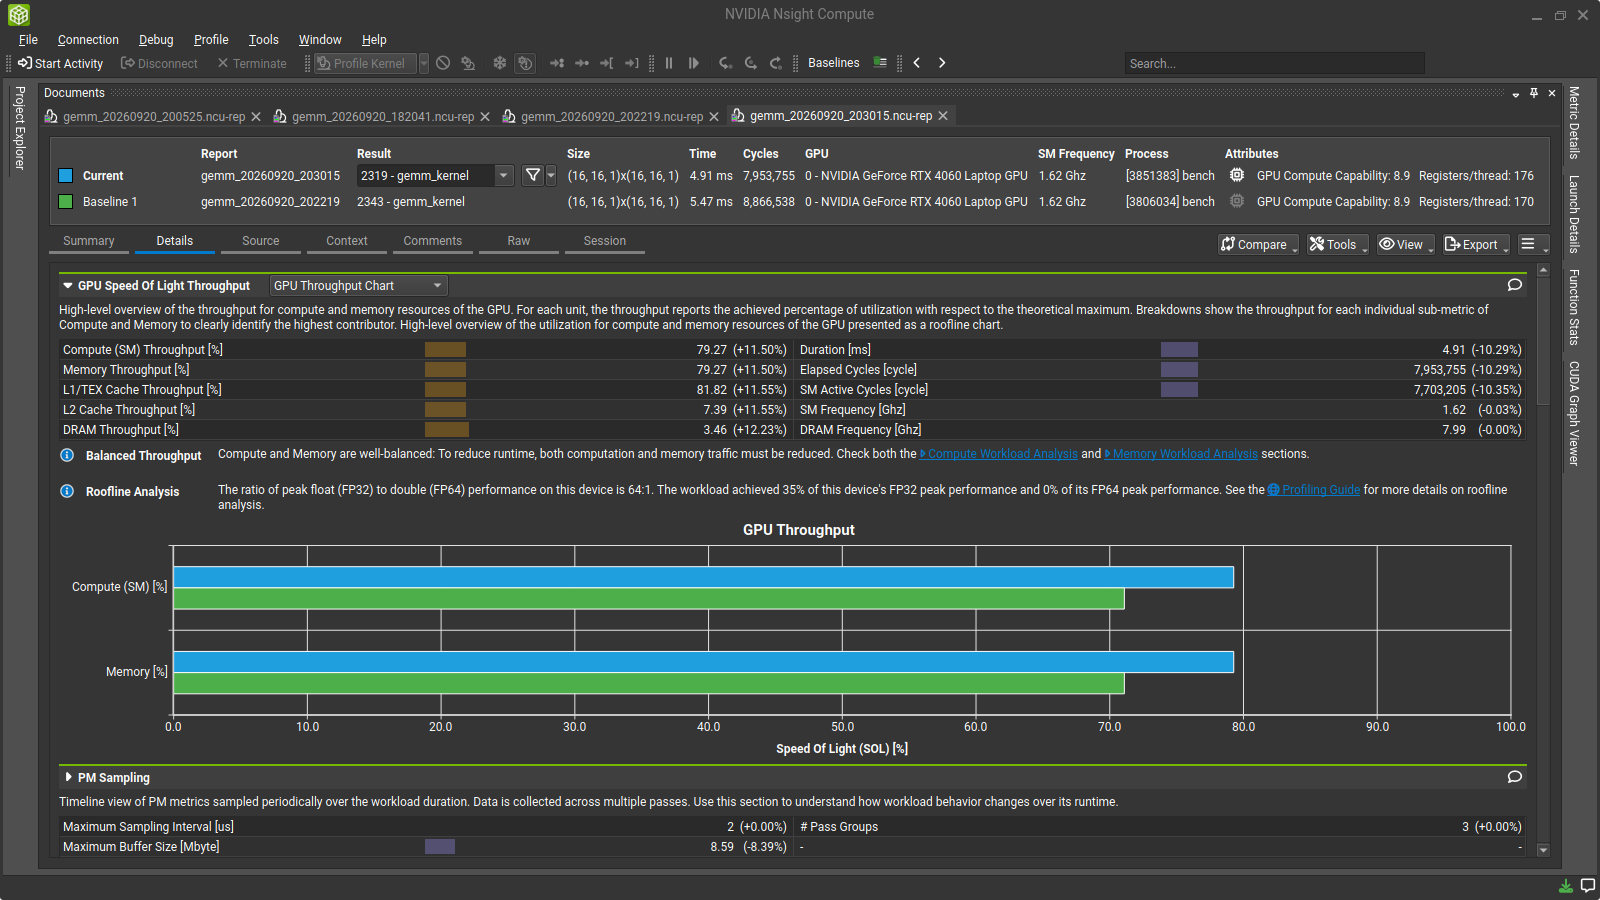
Task: Open the Compare dropdown button
Action: (x=1258, y=244)
